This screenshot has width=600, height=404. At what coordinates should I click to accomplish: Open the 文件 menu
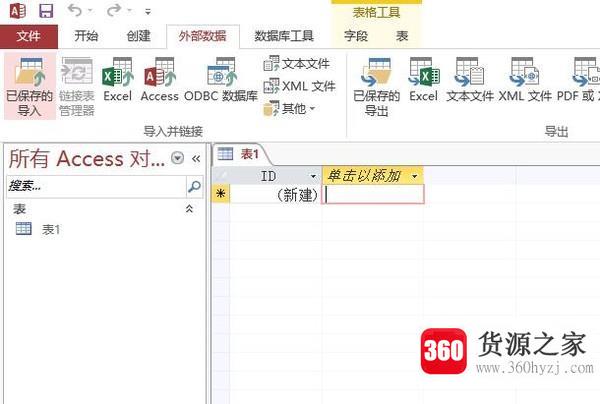coord(29,36)
